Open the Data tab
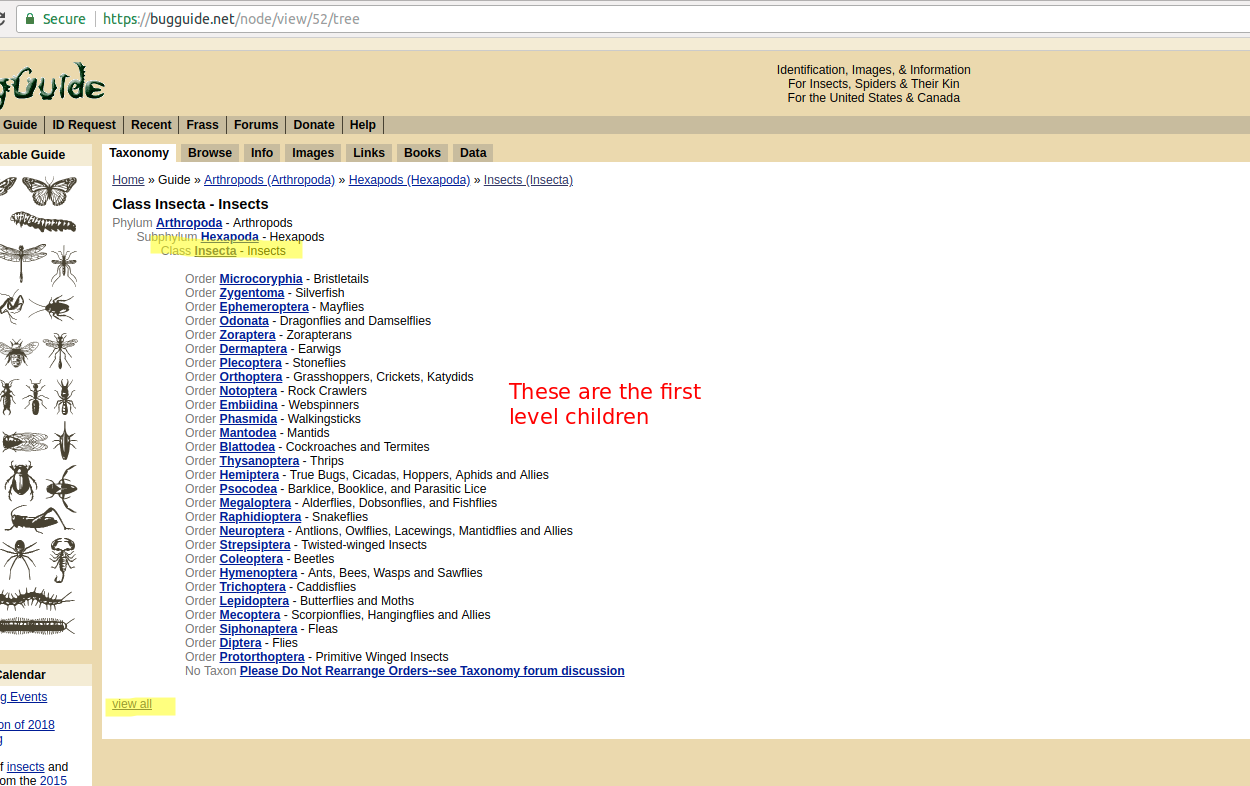The image size is (1250, 786). [x=472, y=152]
